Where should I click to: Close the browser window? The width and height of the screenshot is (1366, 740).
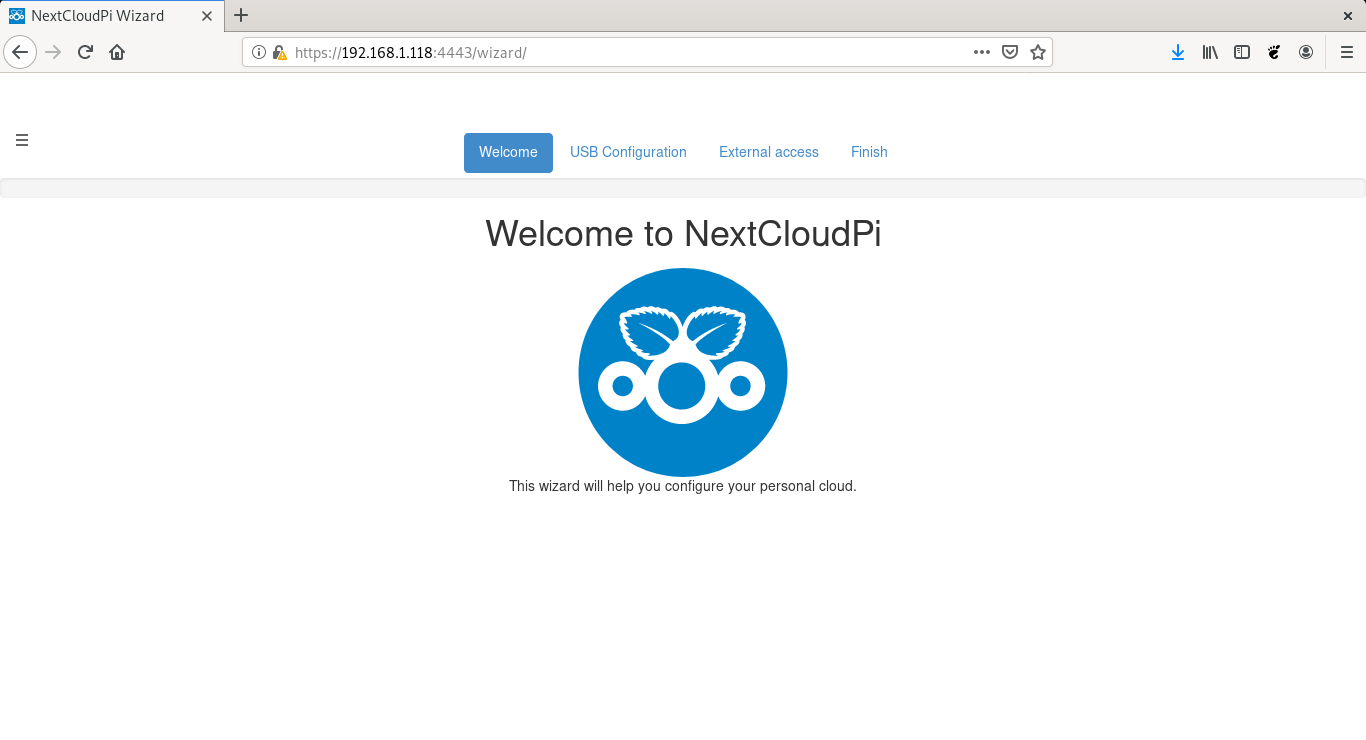pyautogui.click(x=1347, y=16)
